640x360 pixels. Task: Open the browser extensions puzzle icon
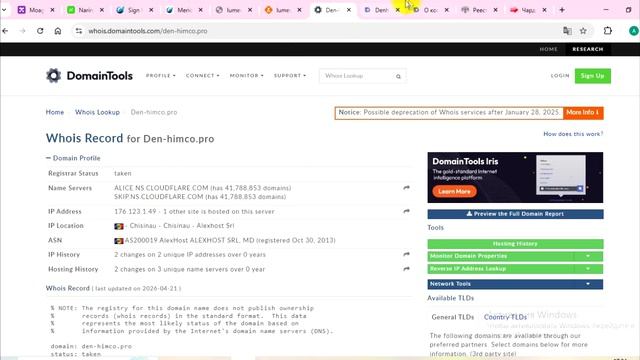tap(608, 31)
